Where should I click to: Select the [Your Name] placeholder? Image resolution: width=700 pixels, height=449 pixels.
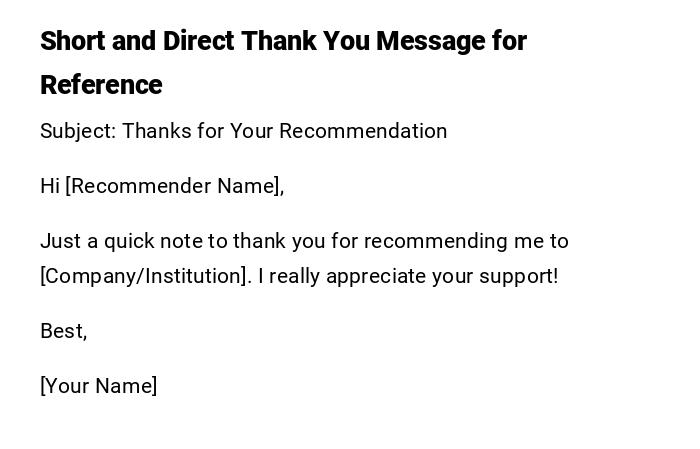pyautogui.click(x=98, y=386)
